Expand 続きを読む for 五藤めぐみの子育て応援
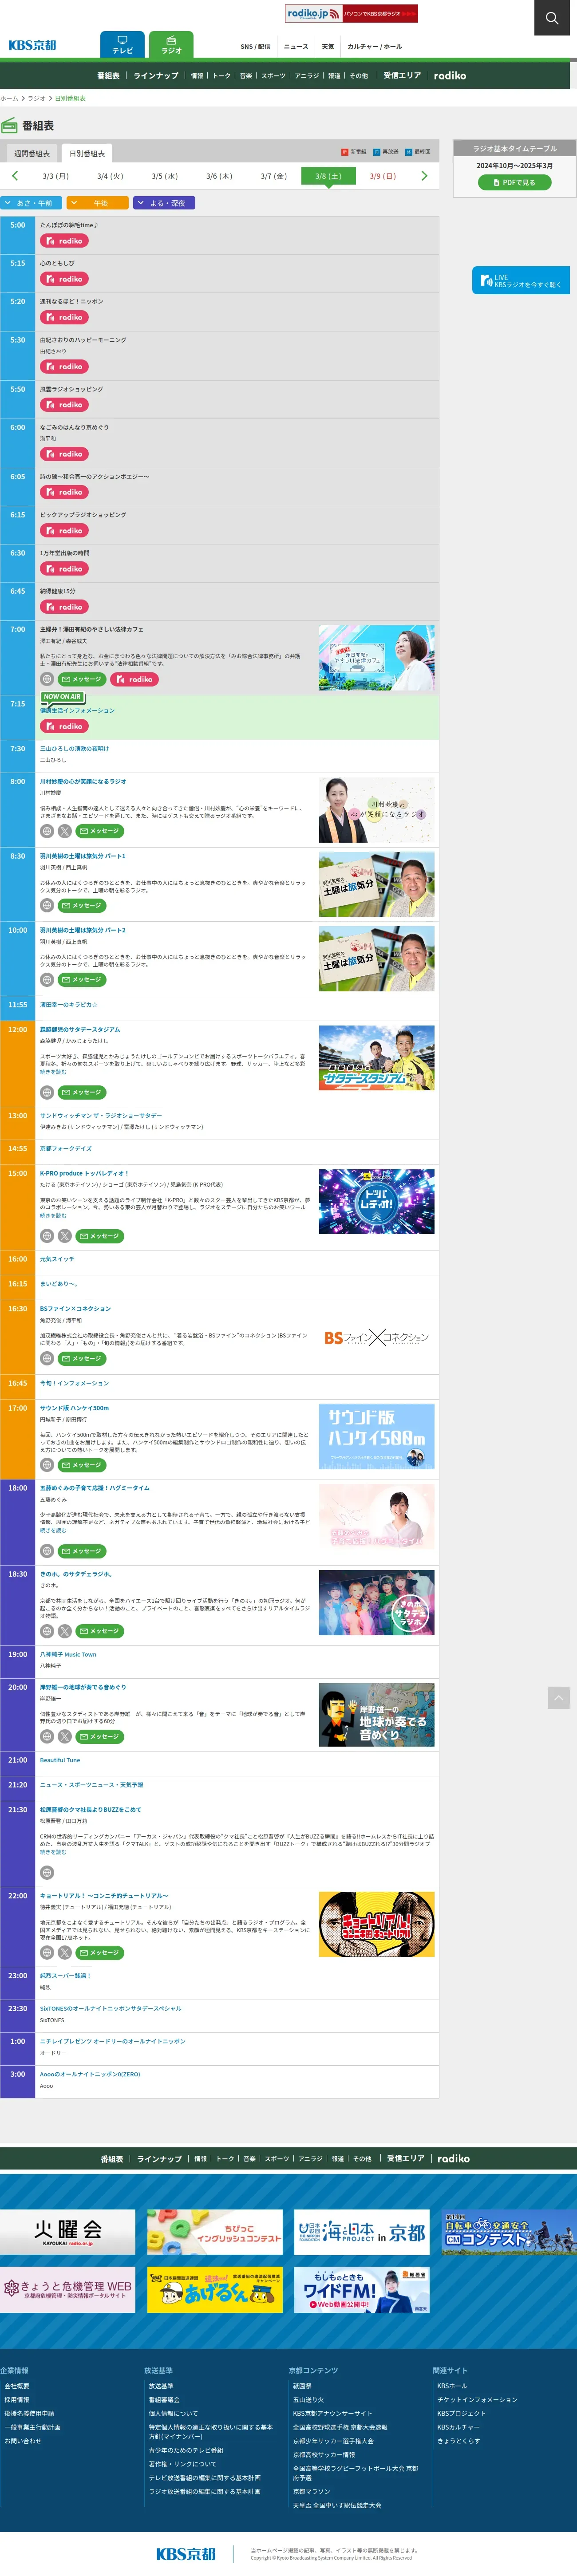 (x=53, y=1530)
